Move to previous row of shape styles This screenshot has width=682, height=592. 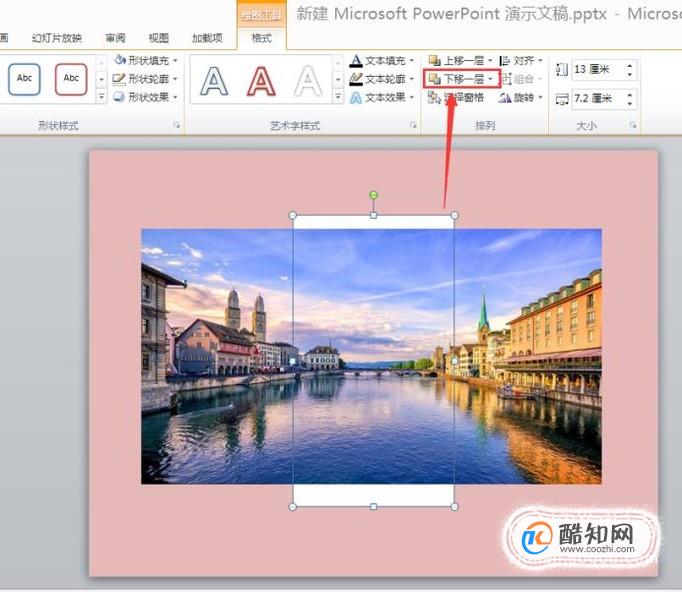101,63
